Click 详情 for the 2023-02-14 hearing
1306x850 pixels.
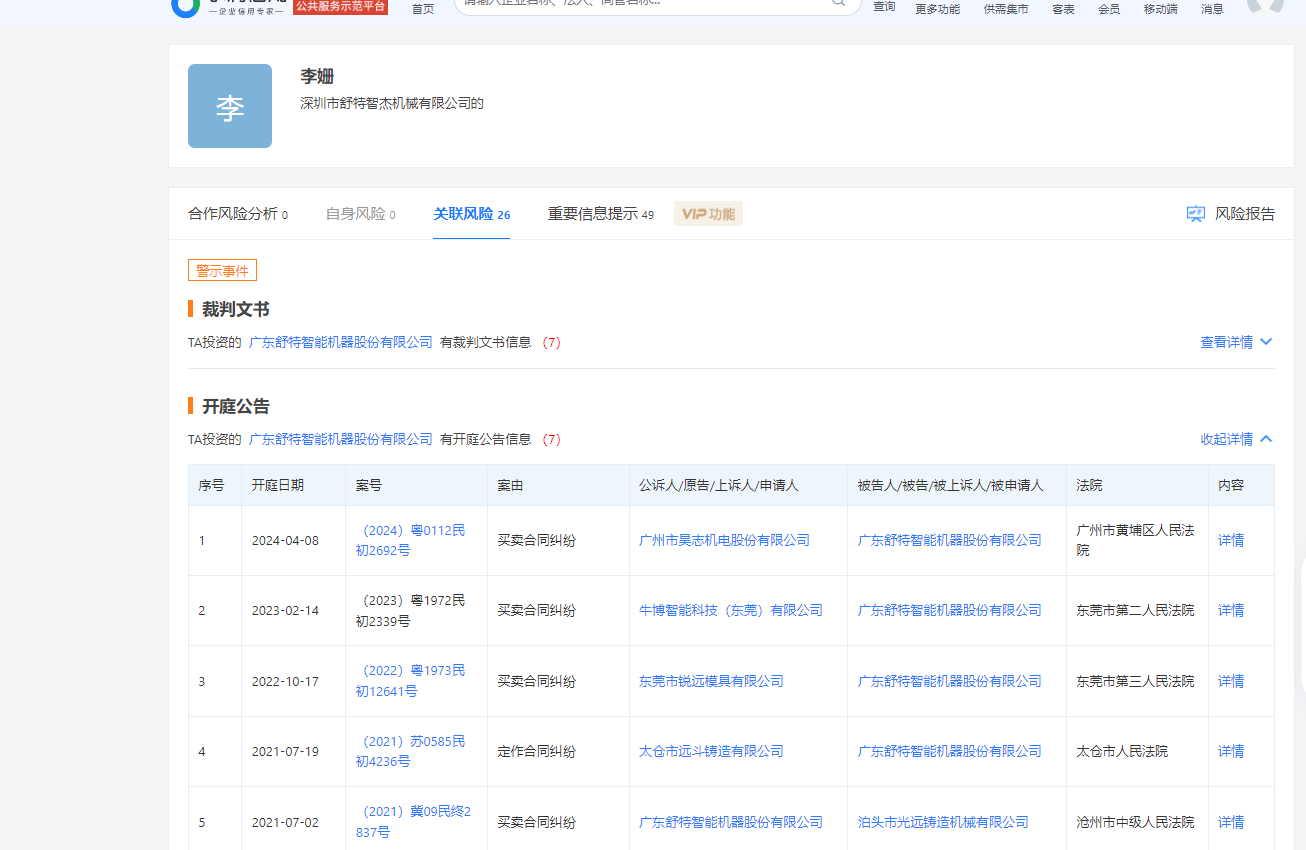pyautogui.click(x=1231, y=610)
